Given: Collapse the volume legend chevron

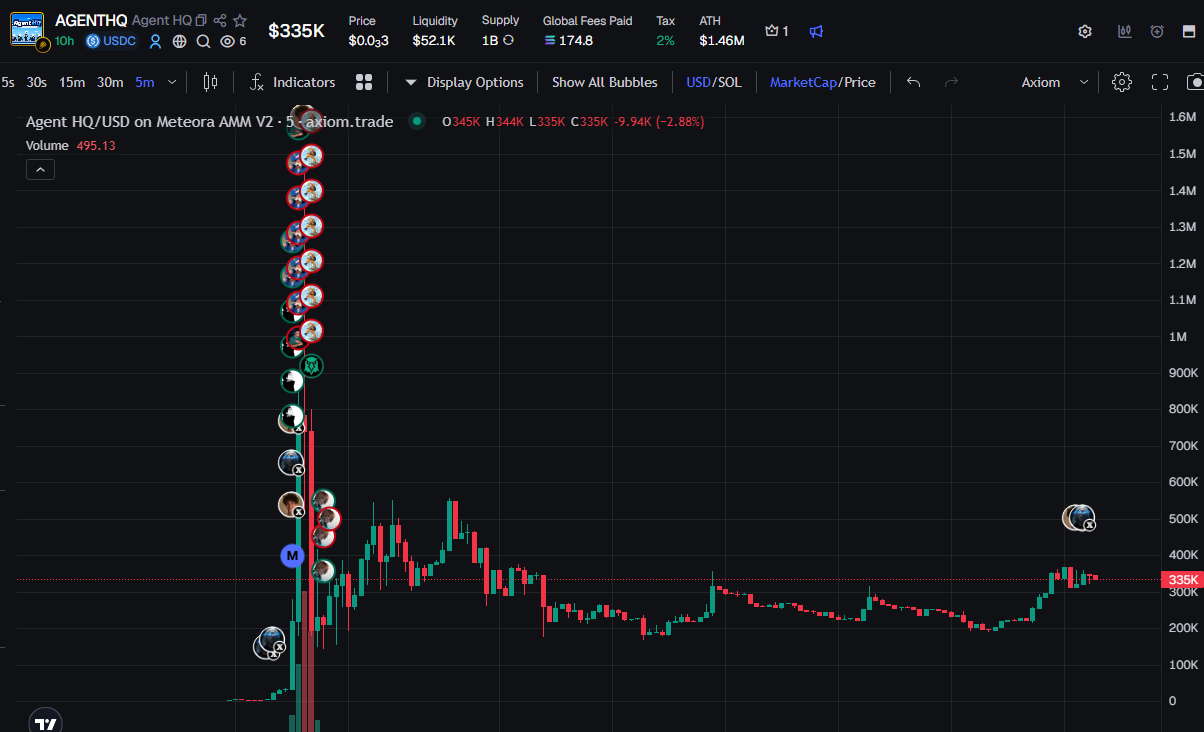Looking at the screenshot, I should pyautogui.click(x=40, y=170).
